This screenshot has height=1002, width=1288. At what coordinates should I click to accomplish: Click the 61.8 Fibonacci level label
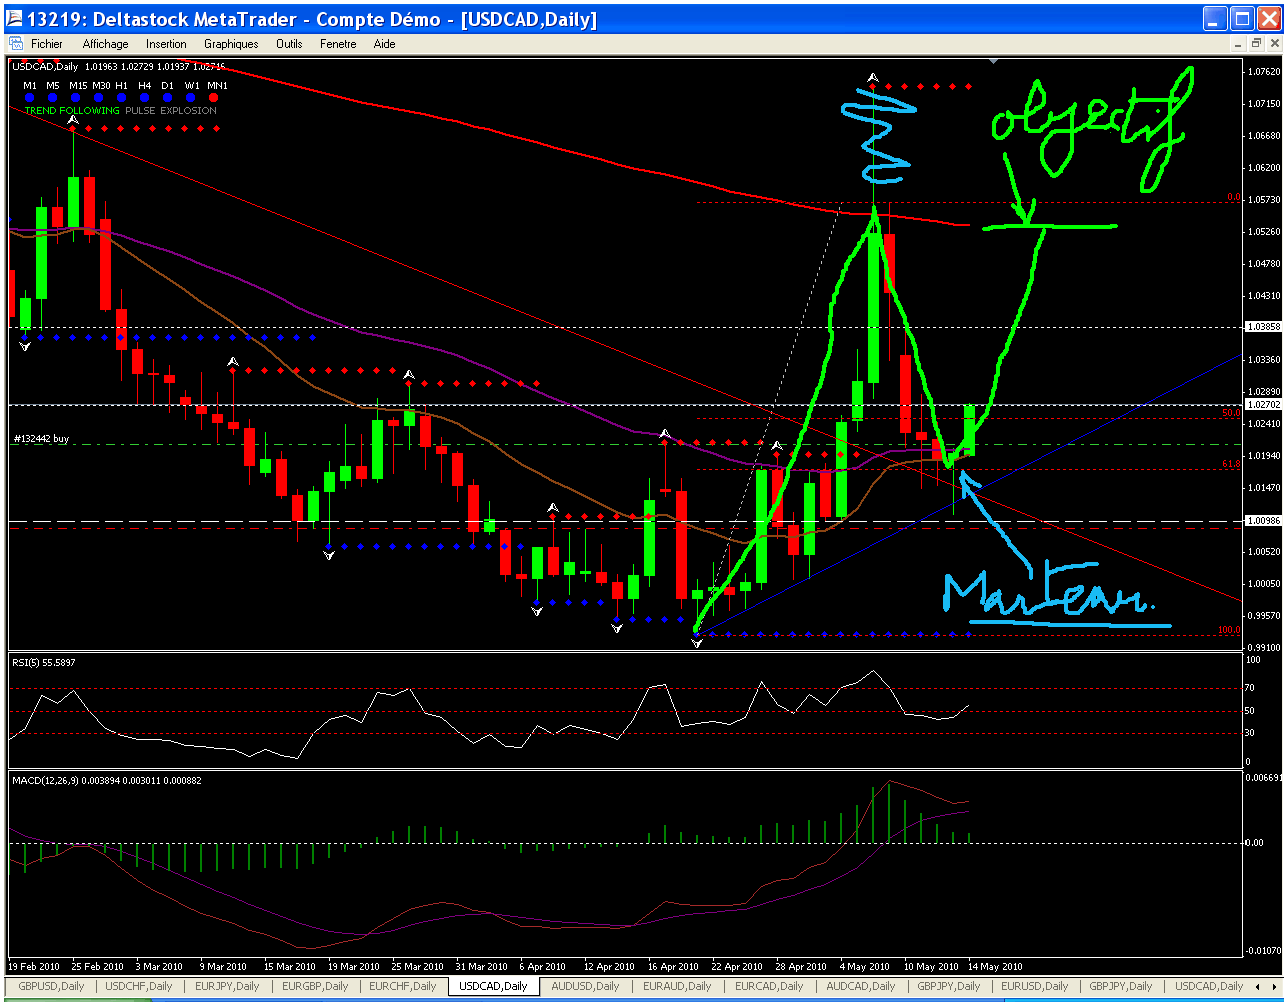click(1231, 465)
